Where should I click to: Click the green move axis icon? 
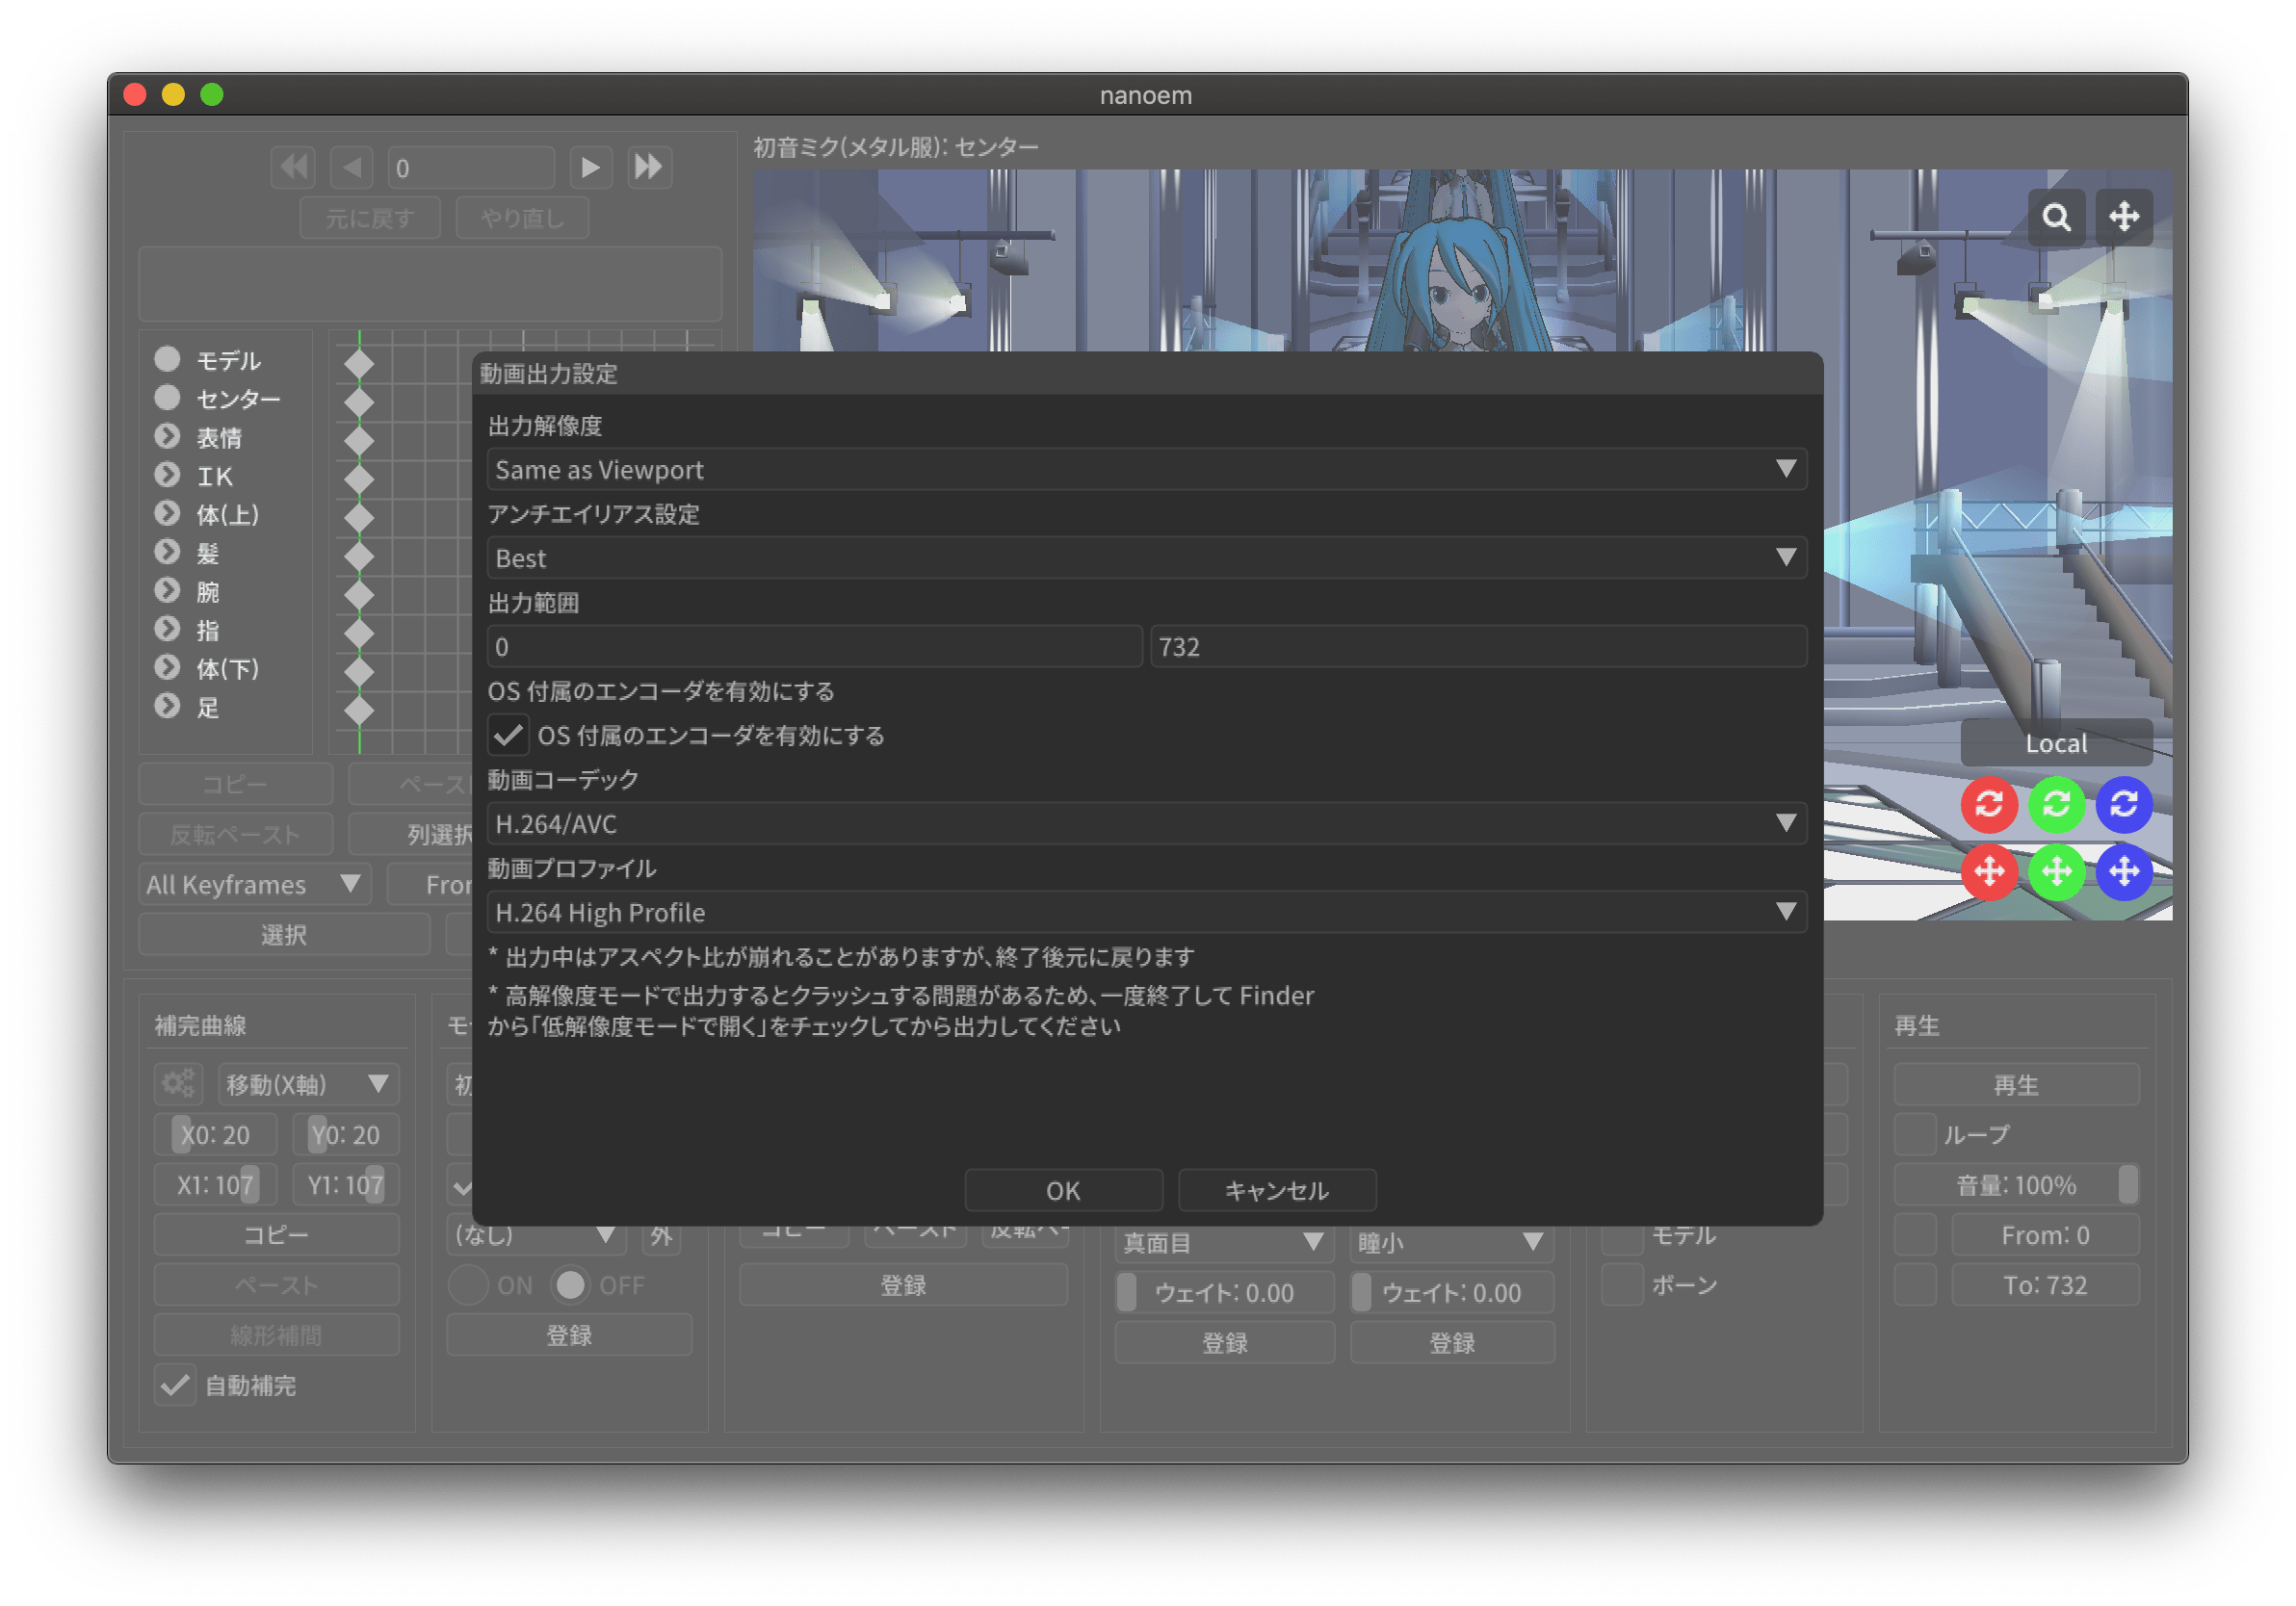point(2056,872)
